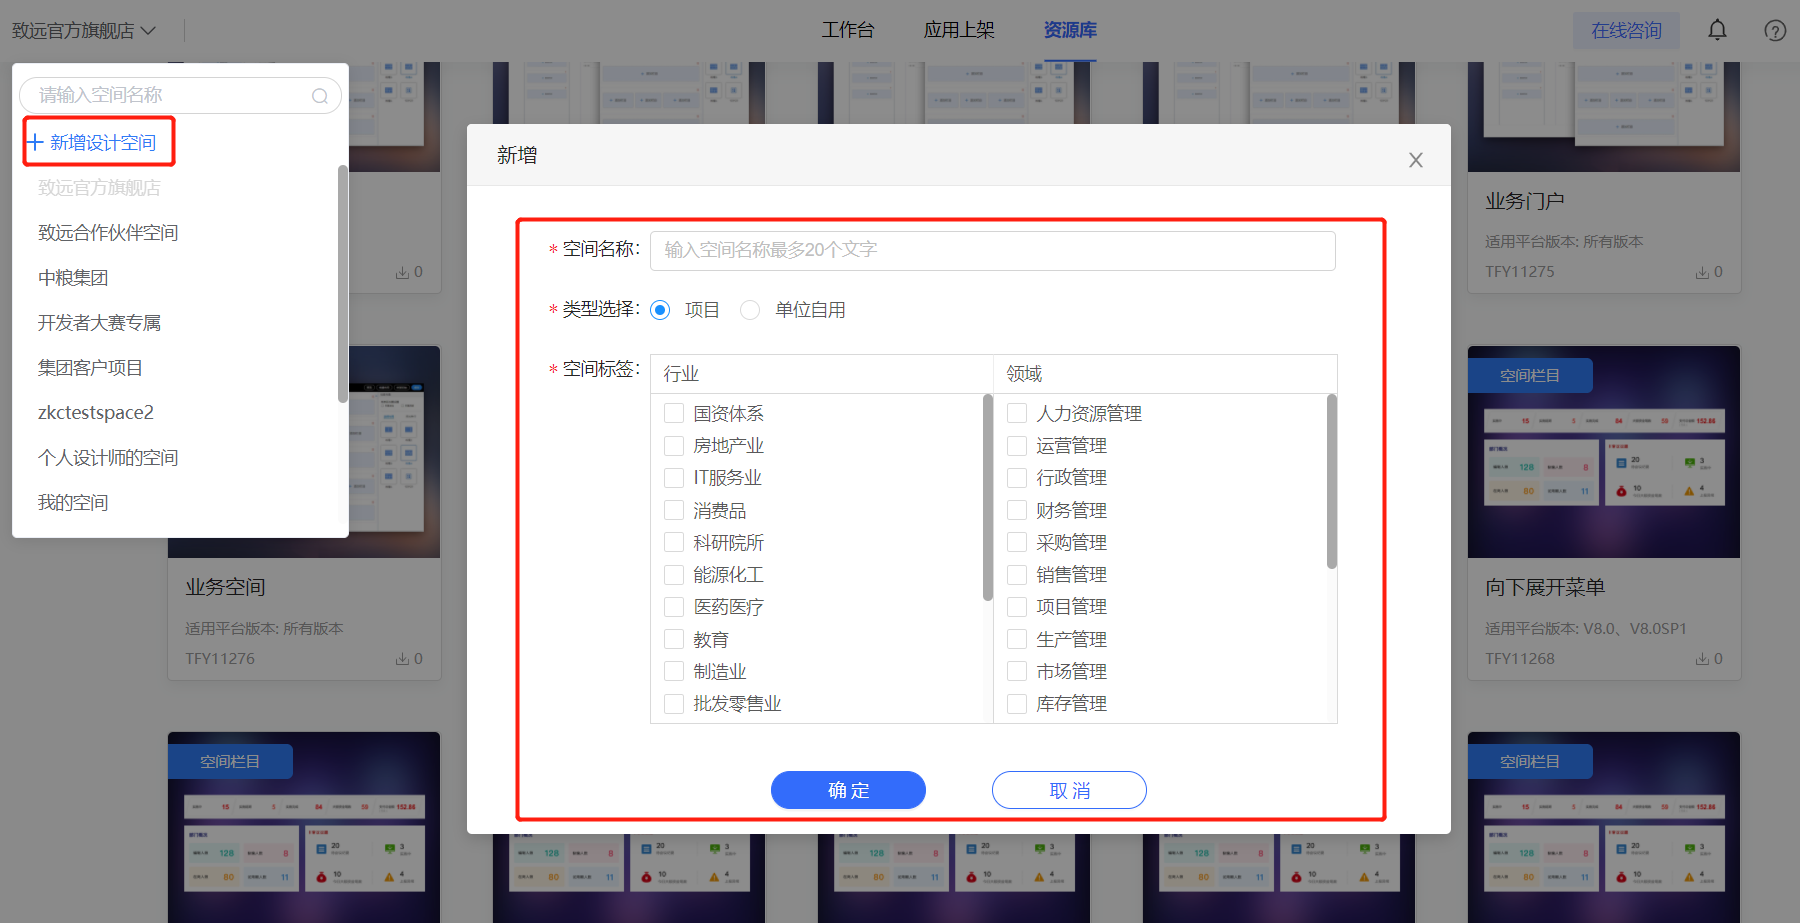Switch to the 资源库 tab

(x=1070, y=30)
